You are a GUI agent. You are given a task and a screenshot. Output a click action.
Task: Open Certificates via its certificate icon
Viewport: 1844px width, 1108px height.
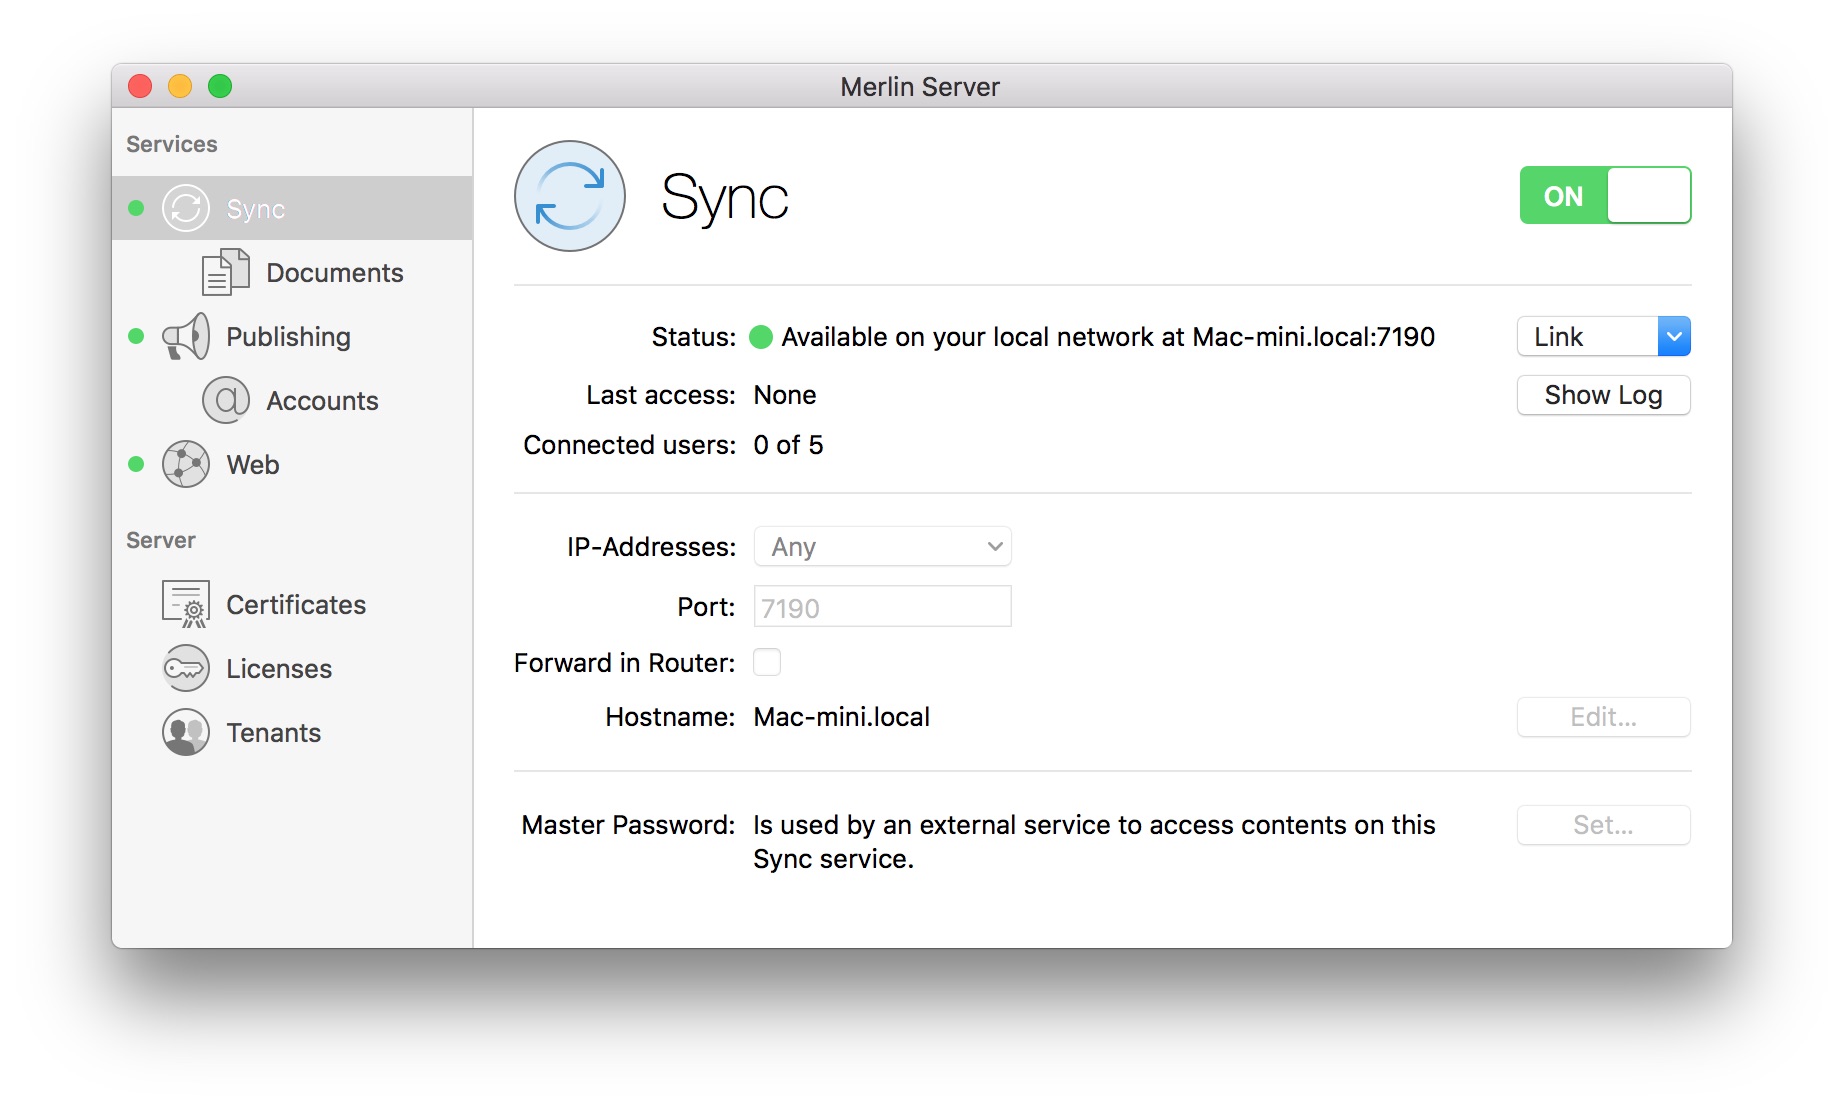186,603
